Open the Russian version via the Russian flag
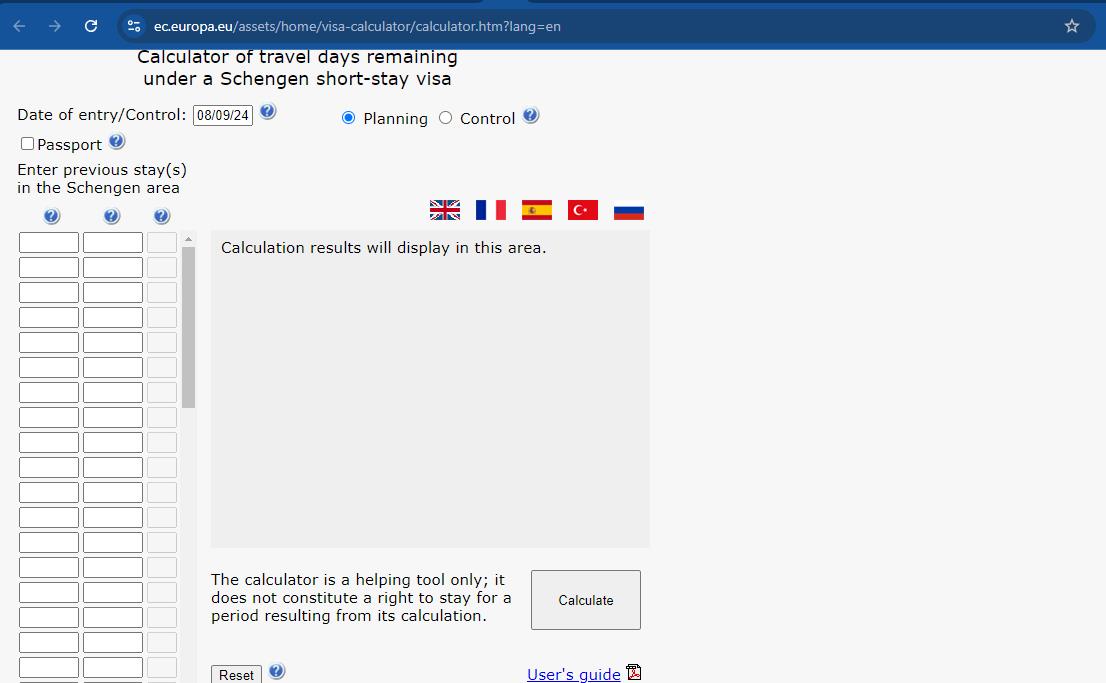 point(628,210)
